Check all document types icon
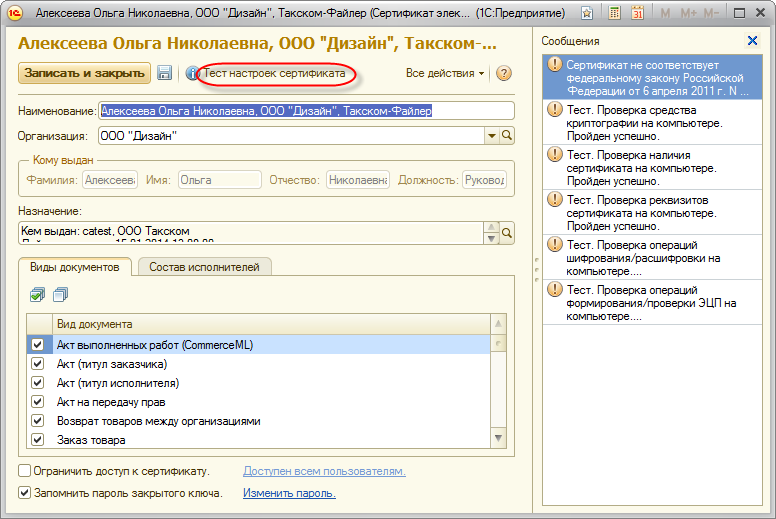Image resolution: width=776 pixels, height=519 pixels. (37, 295)
